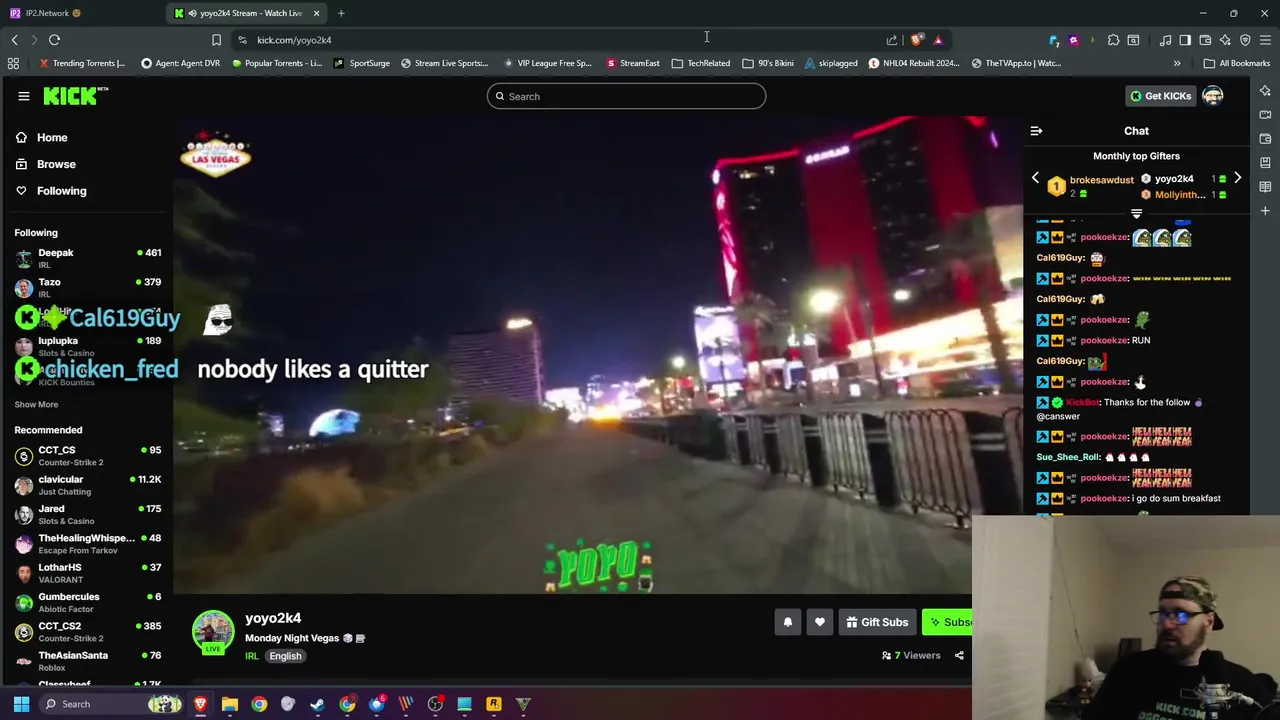
Task: Open user profile avatar menu
Action: tap(1213, 96)
